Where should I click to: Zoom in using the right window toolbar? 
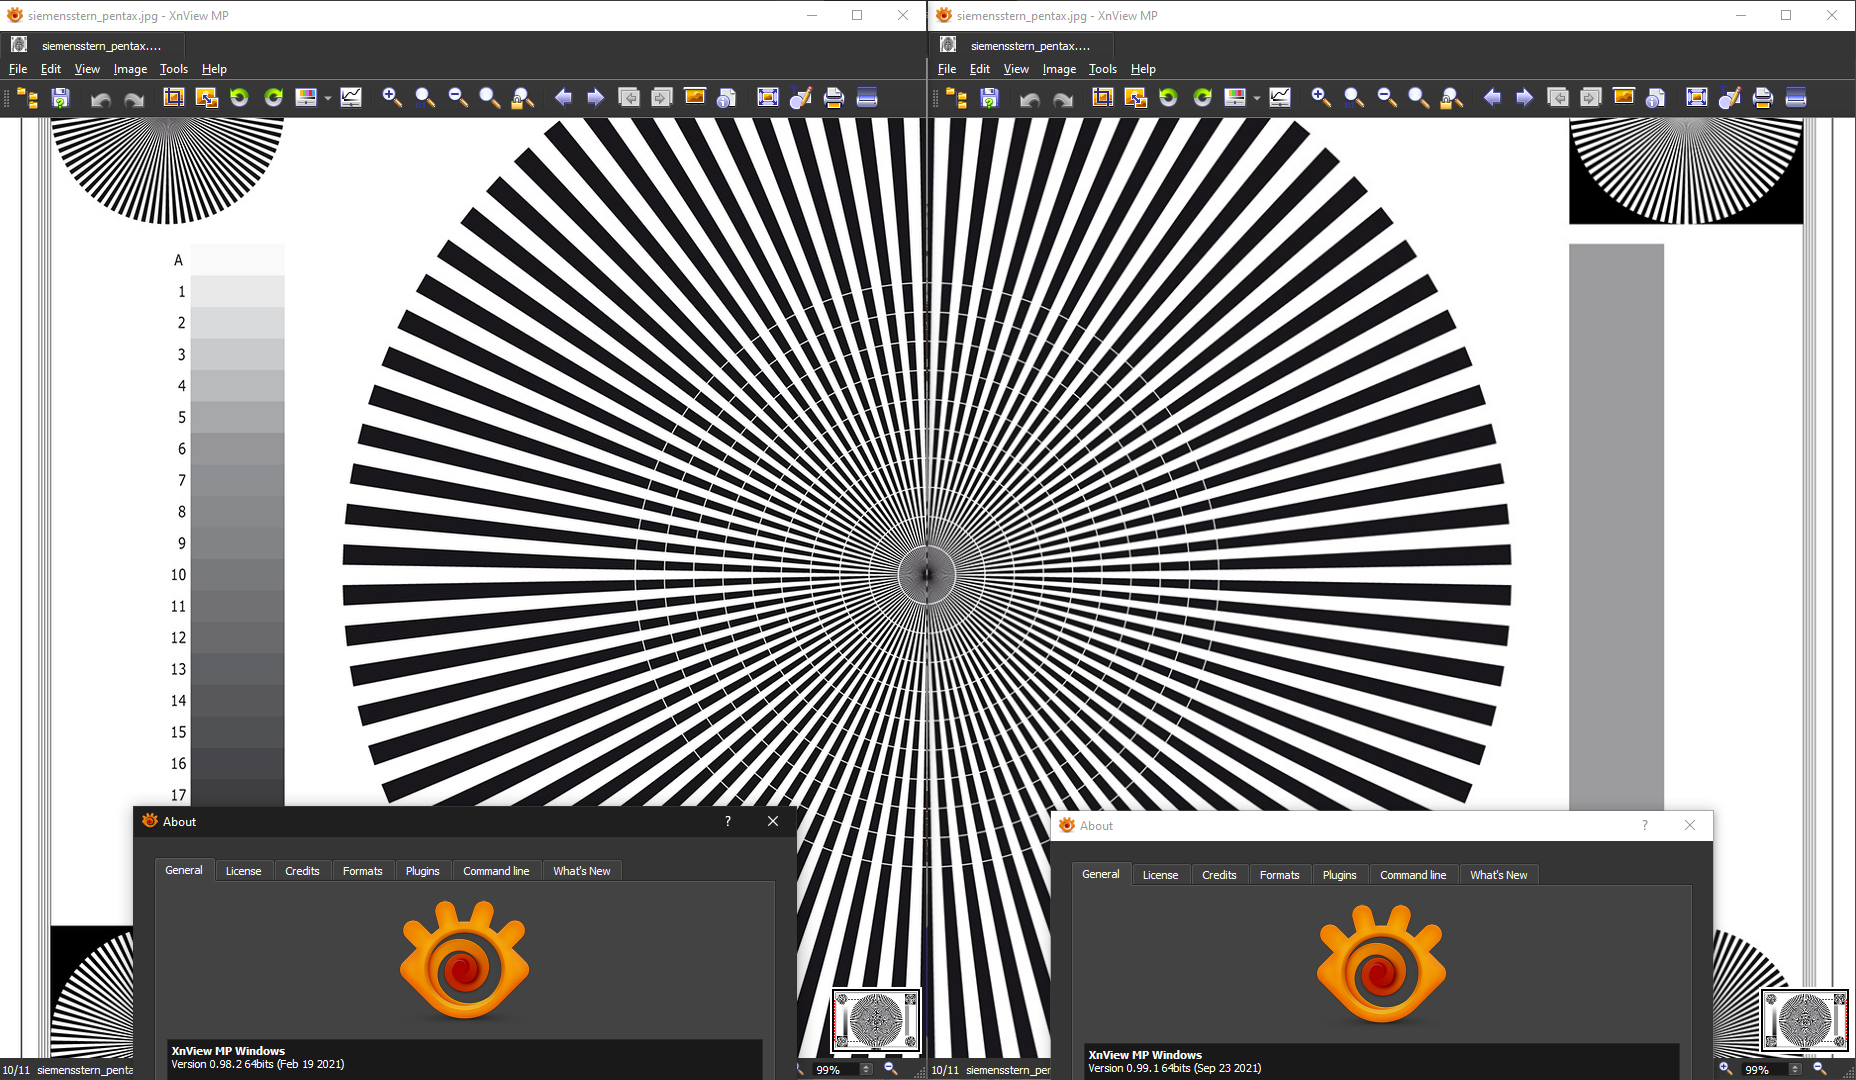1321,97
